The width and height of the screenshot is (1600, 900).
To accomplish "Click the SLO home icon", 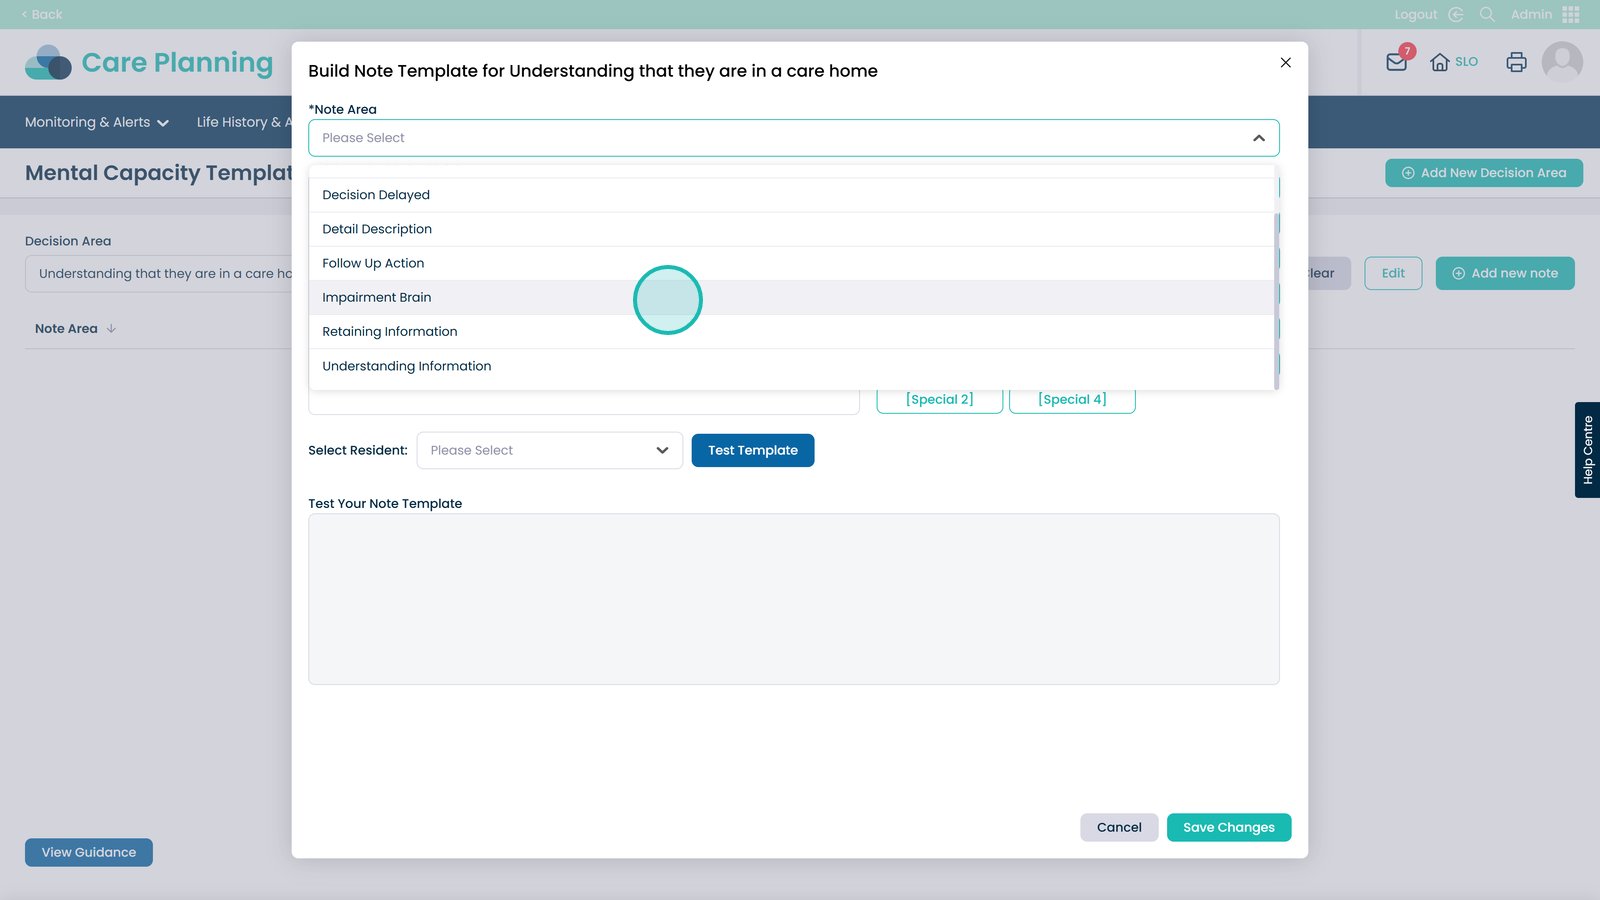I will pos(1440,62).
